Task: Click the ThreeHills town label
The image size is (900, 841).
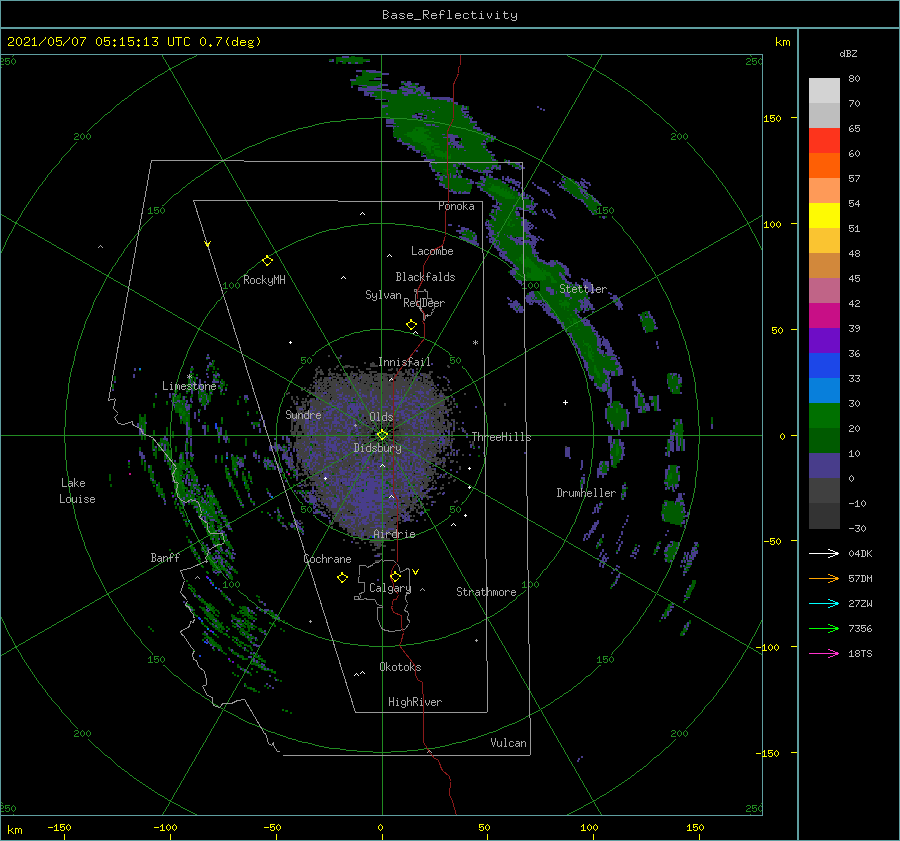Action: point(501,437)
